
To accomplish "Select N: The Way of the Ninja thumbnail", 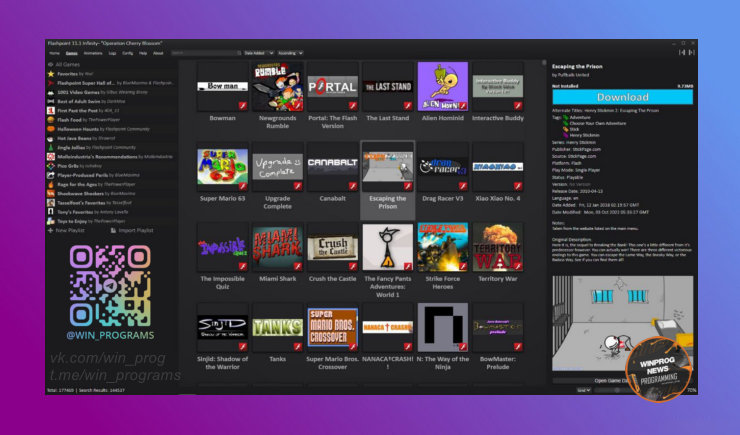I will point(443,327).
